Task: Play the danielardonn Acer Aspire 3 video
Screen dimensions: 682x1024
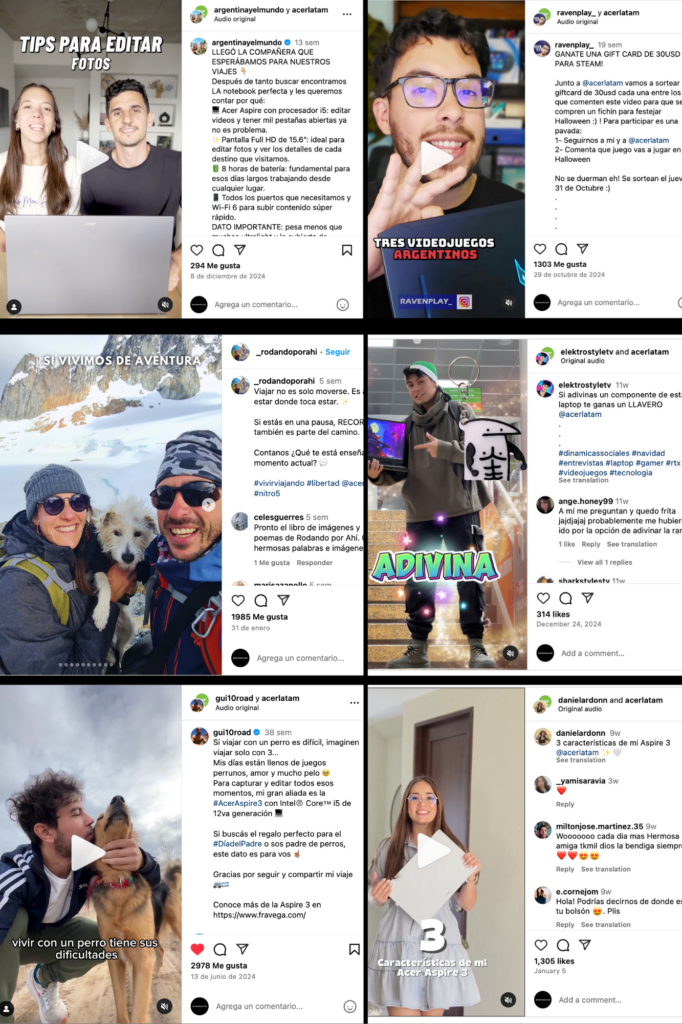Action: (x=434, y=849)
